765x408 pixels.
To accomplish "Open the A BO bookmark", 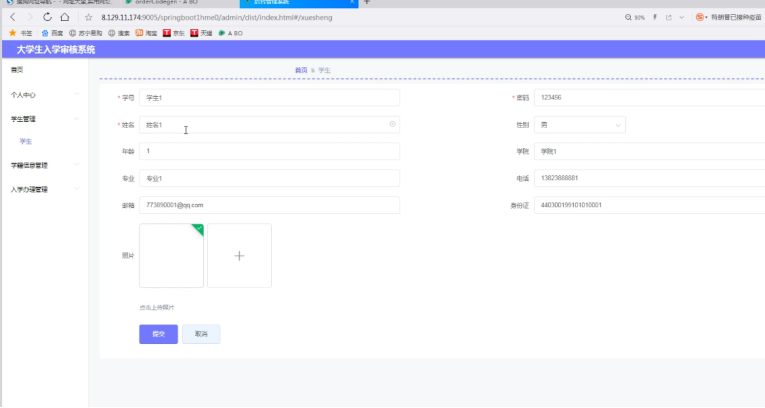I will 230,33.
